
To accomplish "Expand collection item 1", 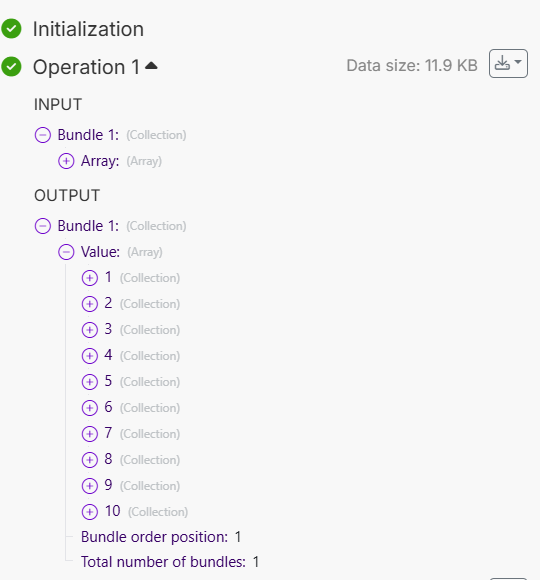I will click(90, 278).
